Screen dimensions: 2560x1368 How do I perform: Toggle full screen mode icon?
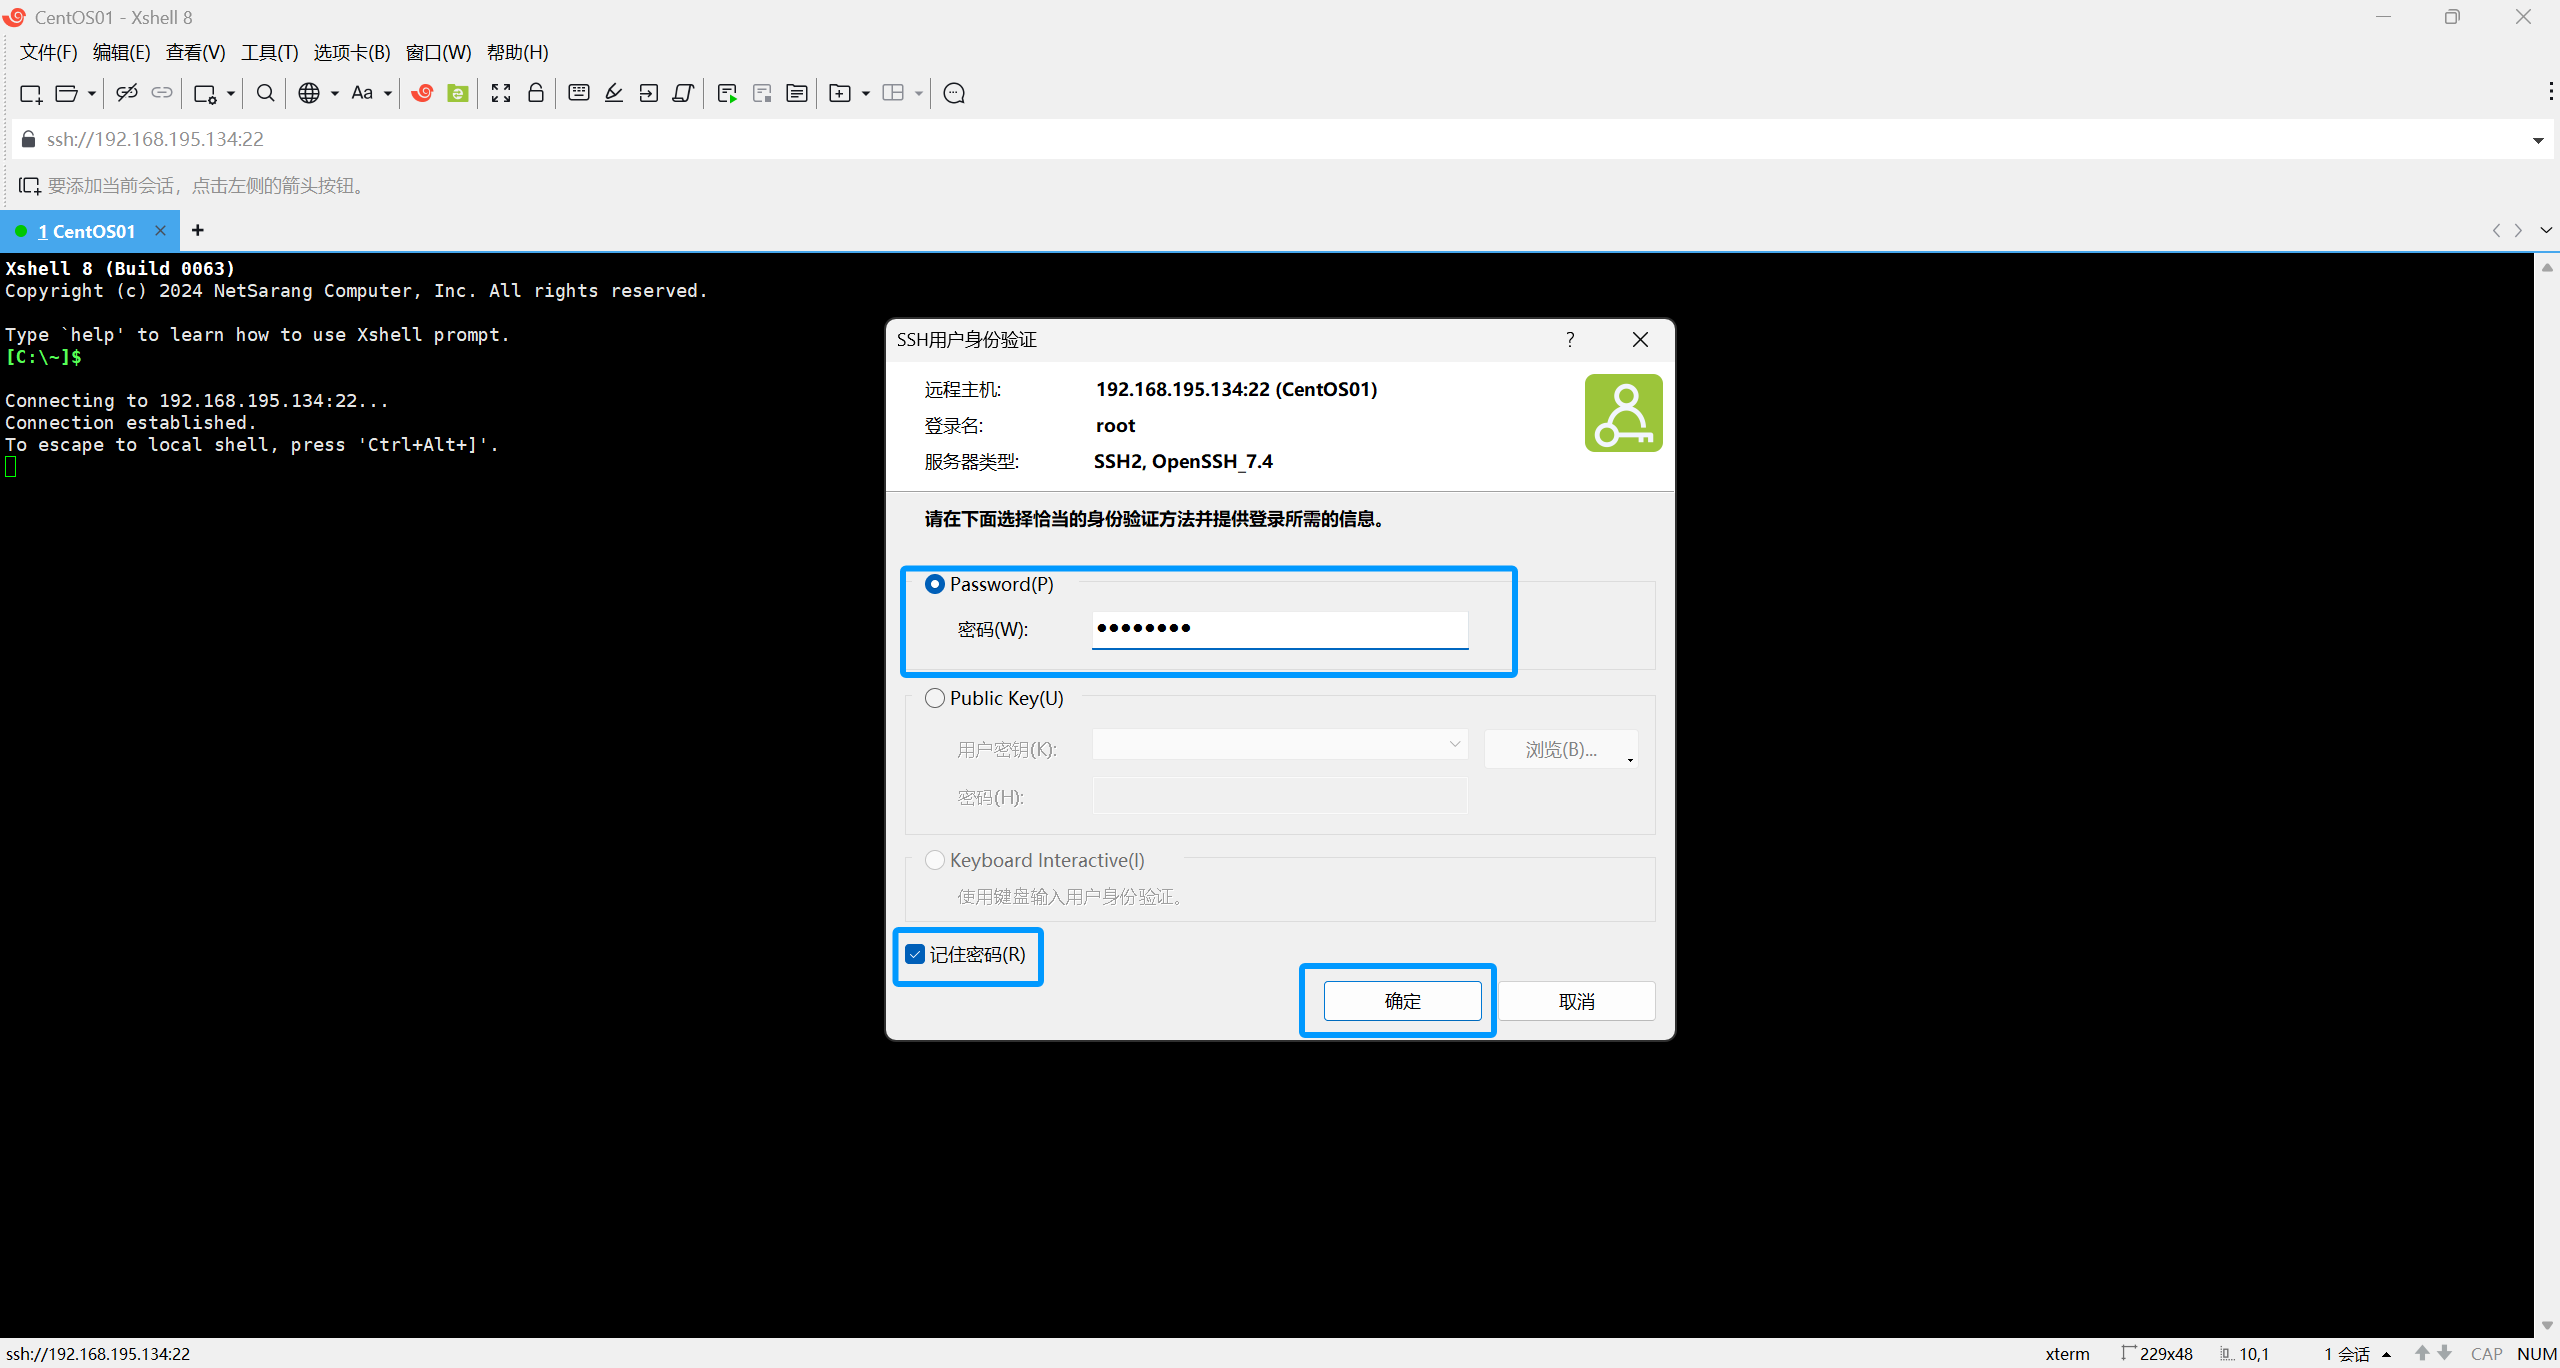[501, 93]
